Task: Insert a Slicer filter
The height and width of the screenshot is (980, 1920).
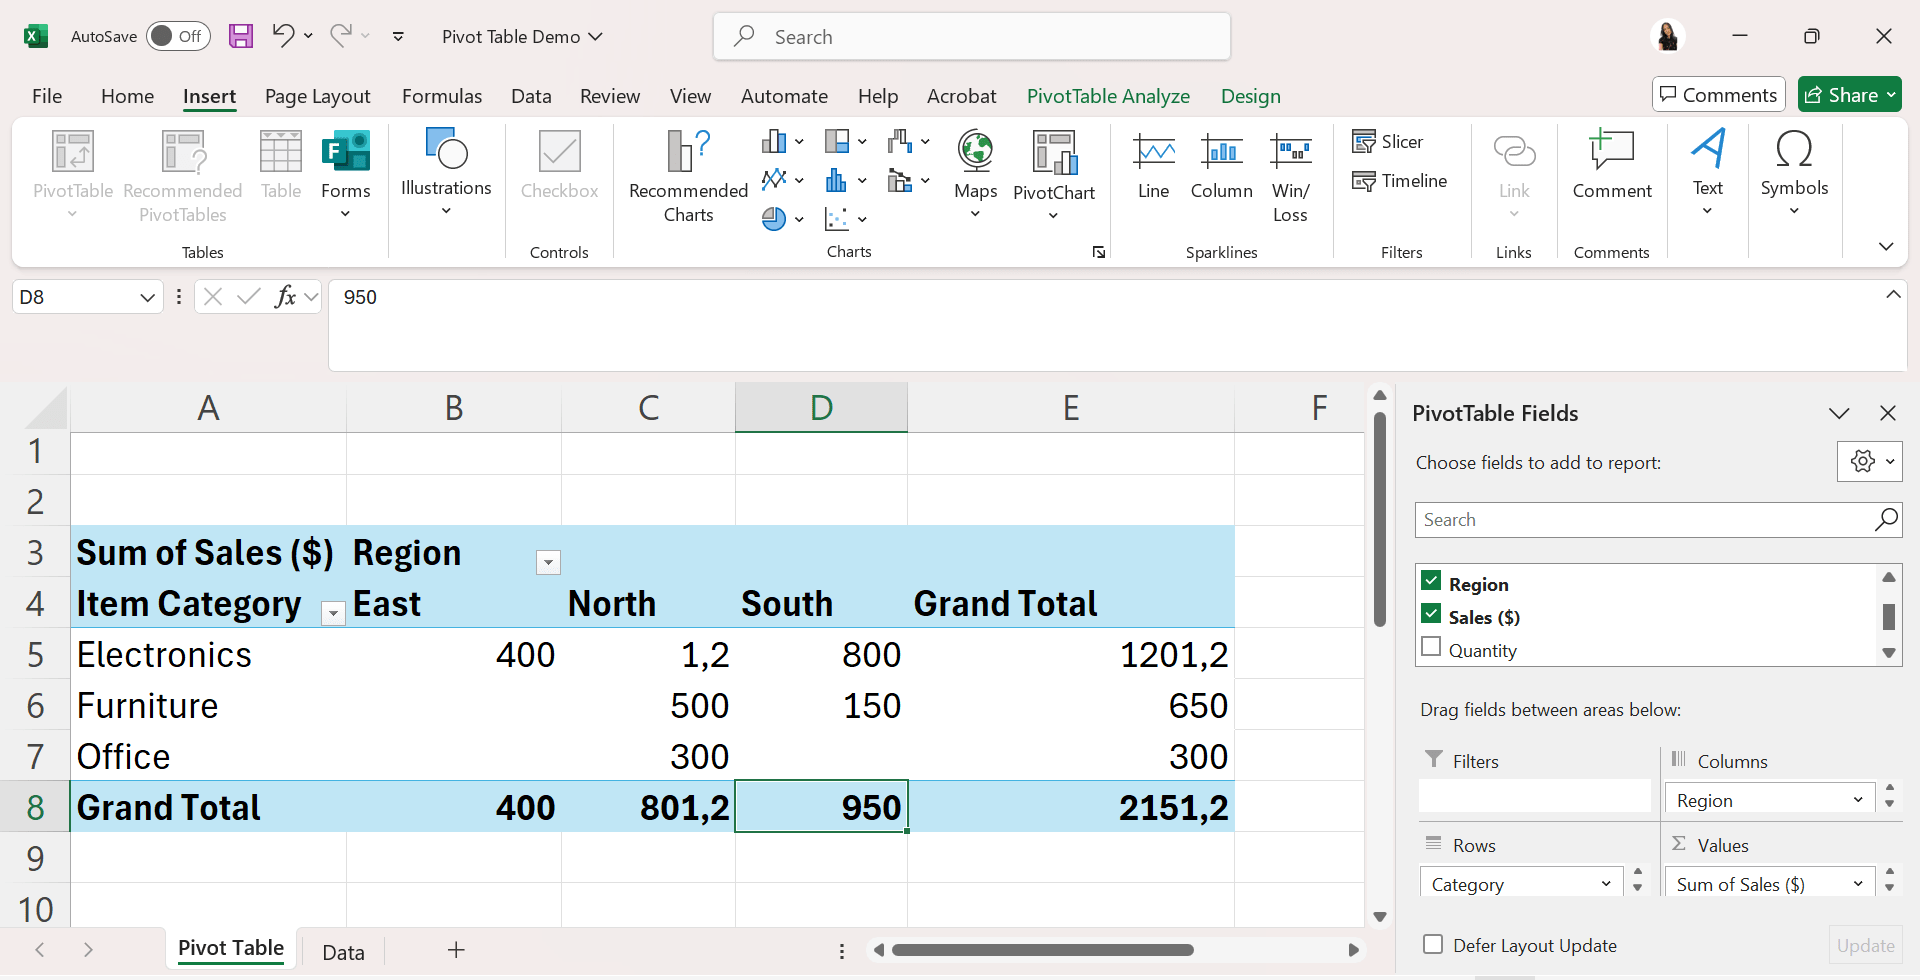Action: pos(1388,142)
